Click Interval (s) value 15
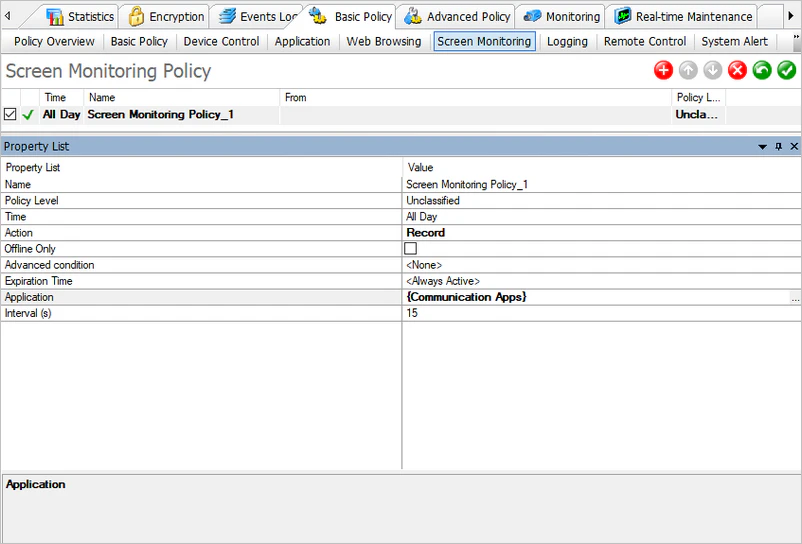Screen dimensions: 802x544 (x=602, y=313)
